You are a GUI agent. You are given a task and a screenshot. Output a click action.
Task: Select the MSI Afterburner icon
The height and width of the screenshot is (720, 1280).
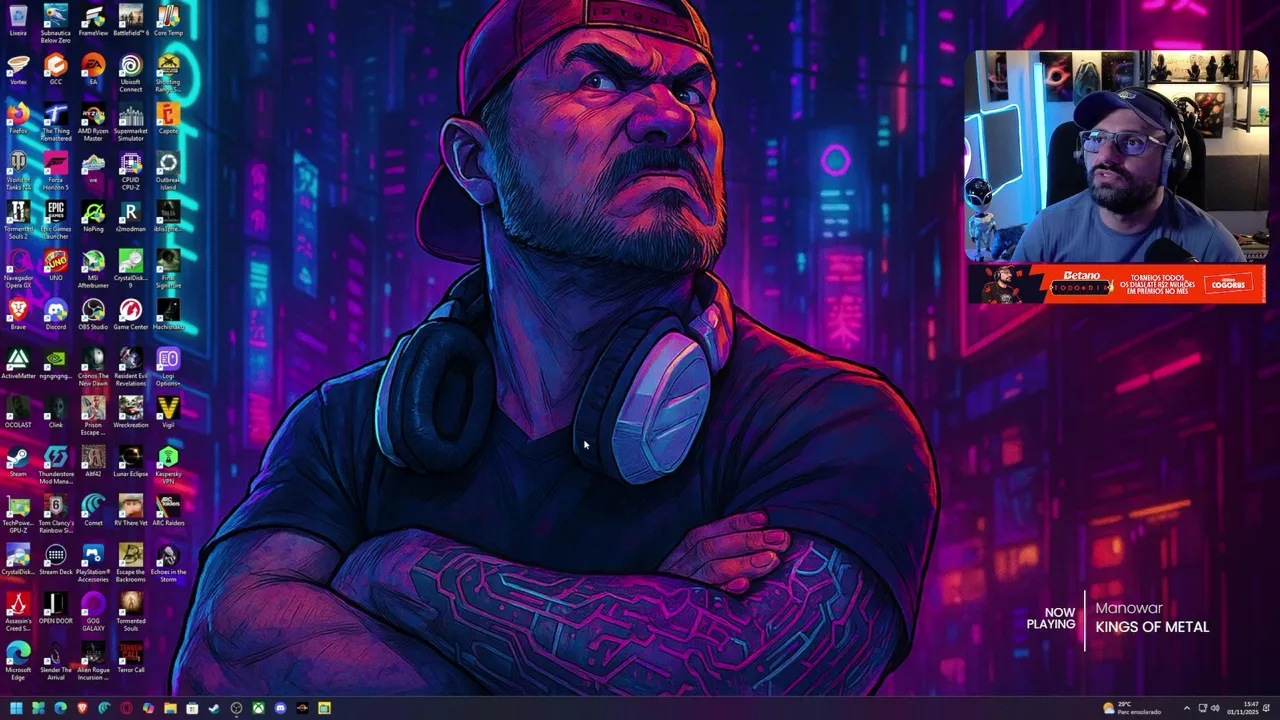pyautogui.click(x=93, y=268)
